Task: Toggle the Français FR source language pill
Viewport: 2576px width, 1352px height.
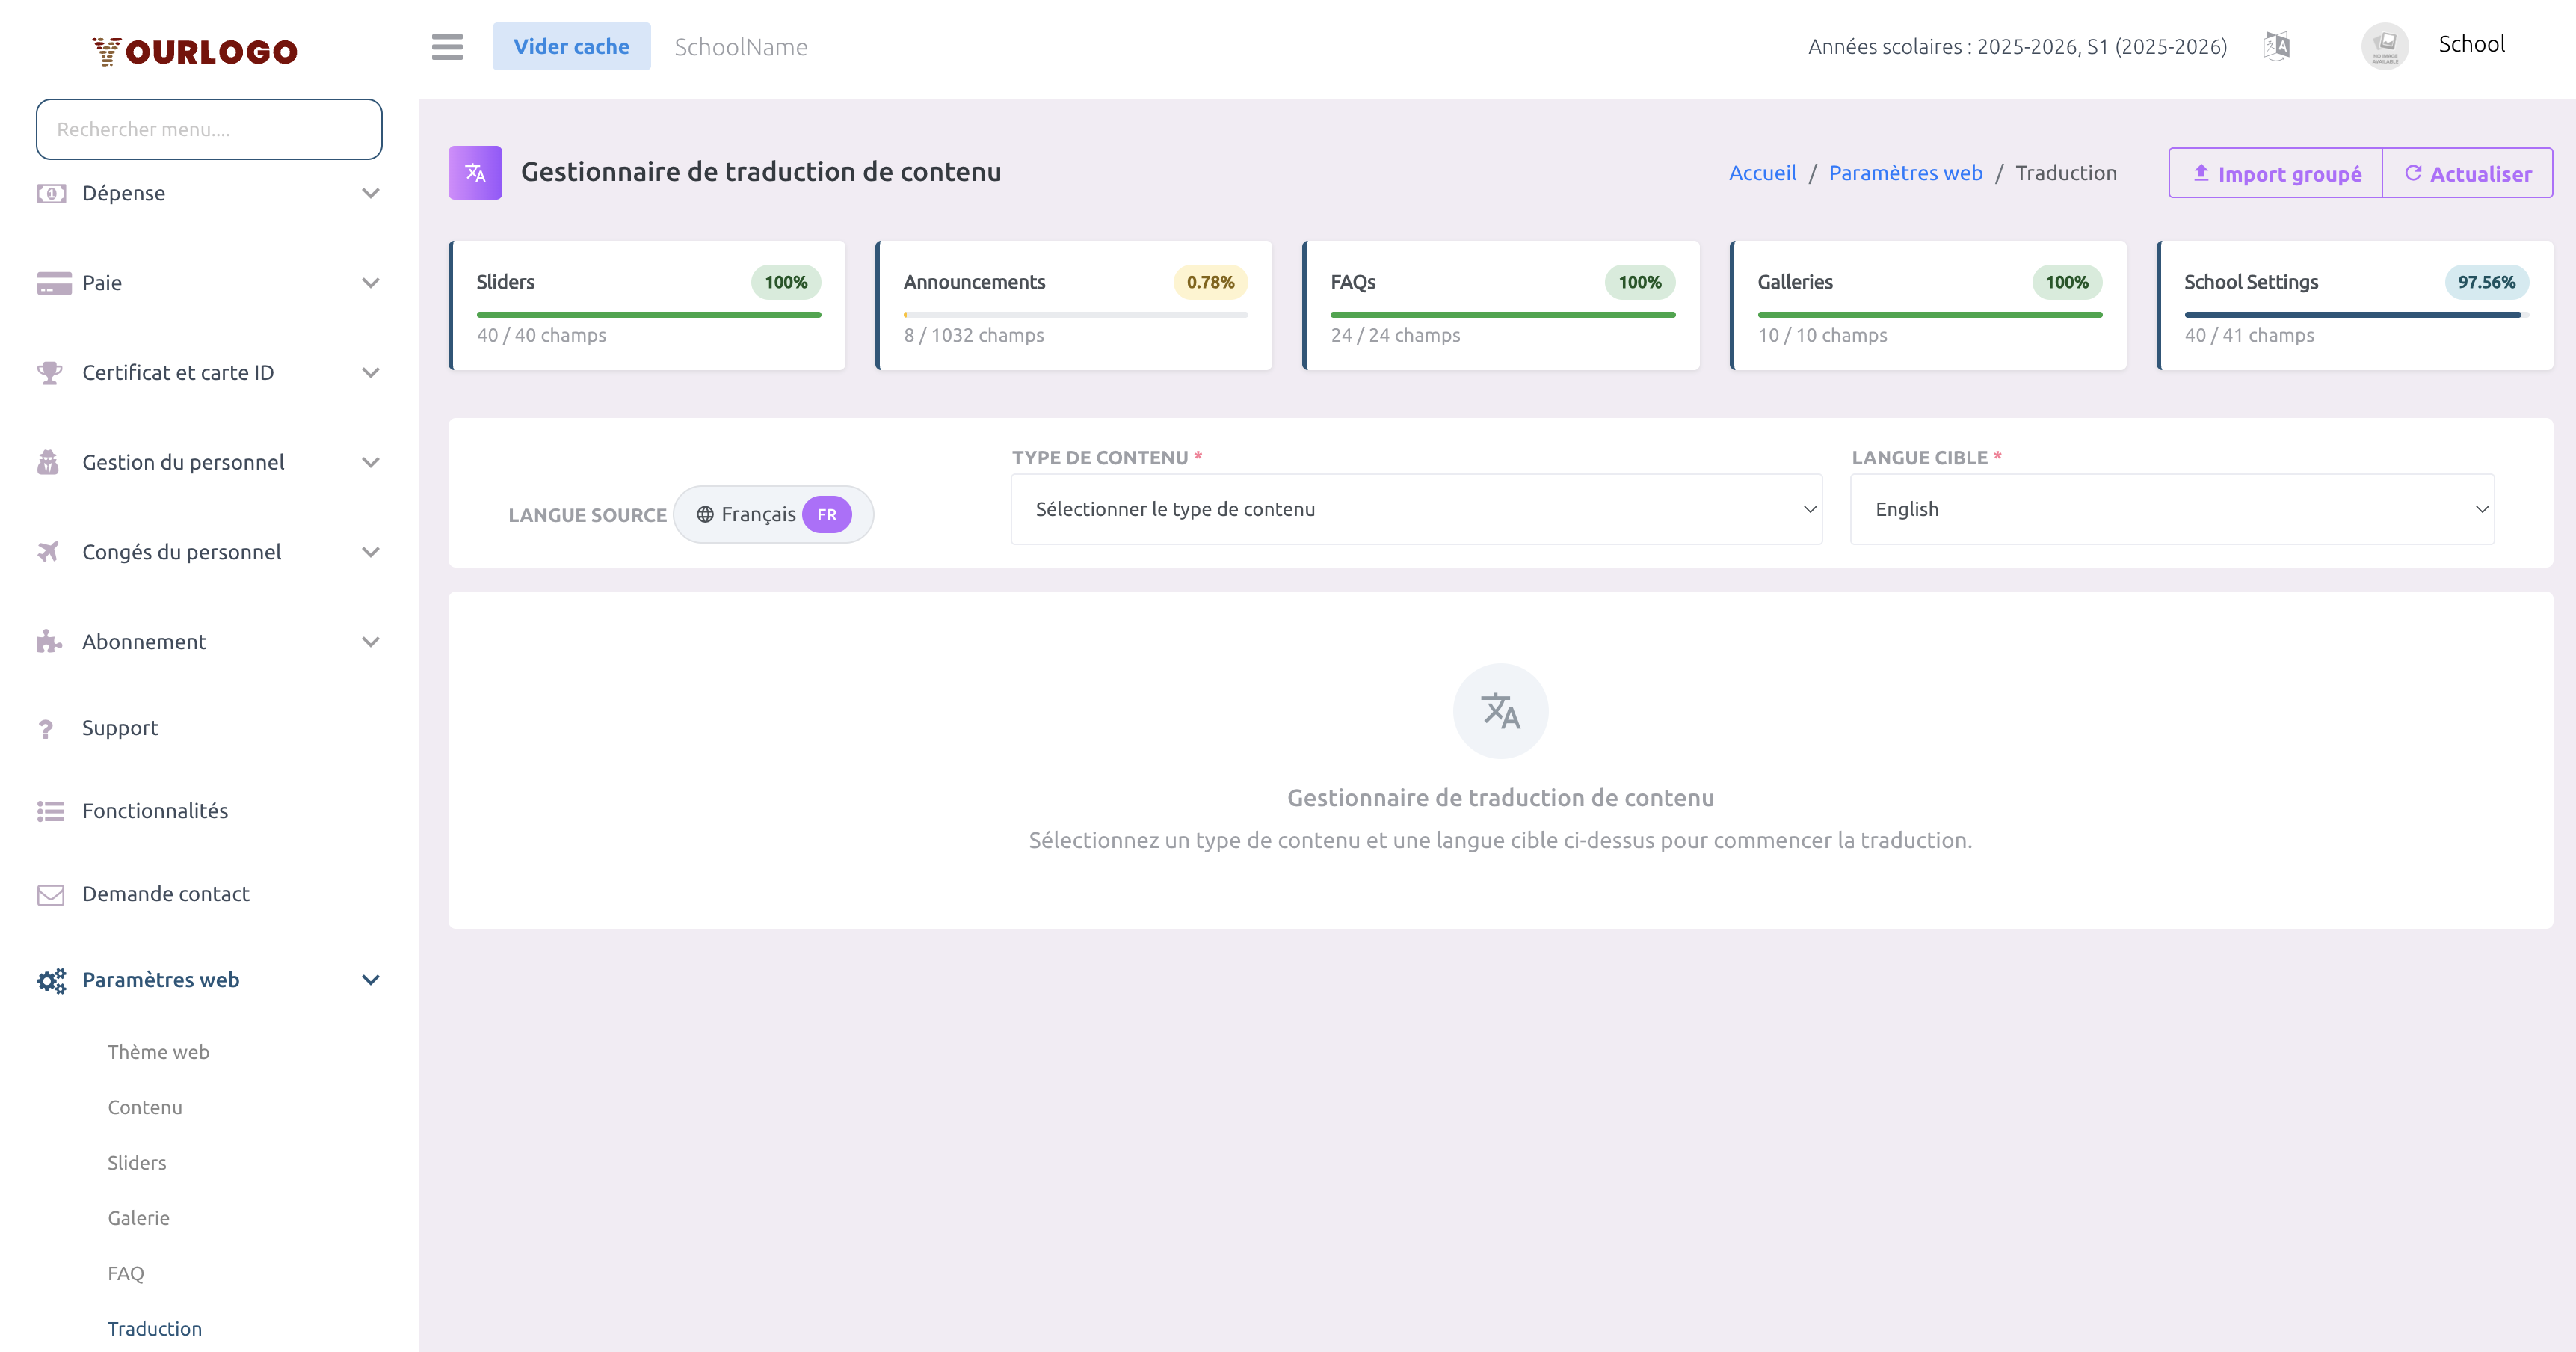Action: click(x=773, y=514)
